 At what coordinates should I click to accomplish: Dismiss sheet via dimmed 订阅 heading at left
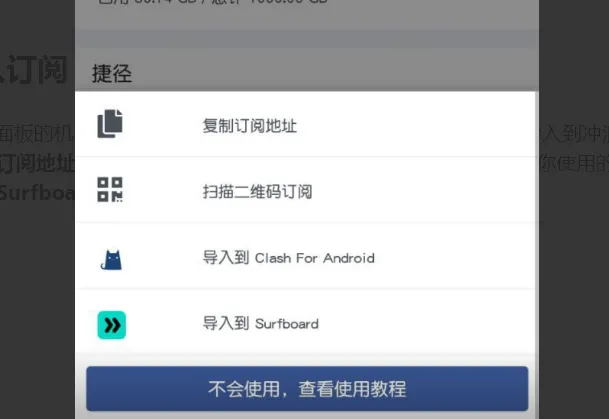pos(37,70)
